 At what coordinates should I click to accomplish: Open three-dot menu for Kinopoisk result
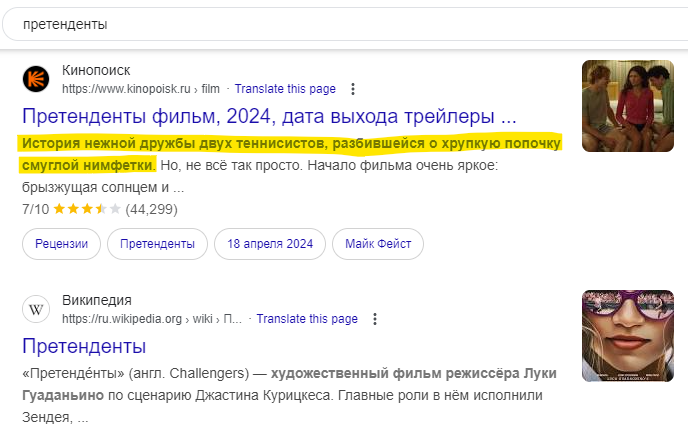coord(353,89)
